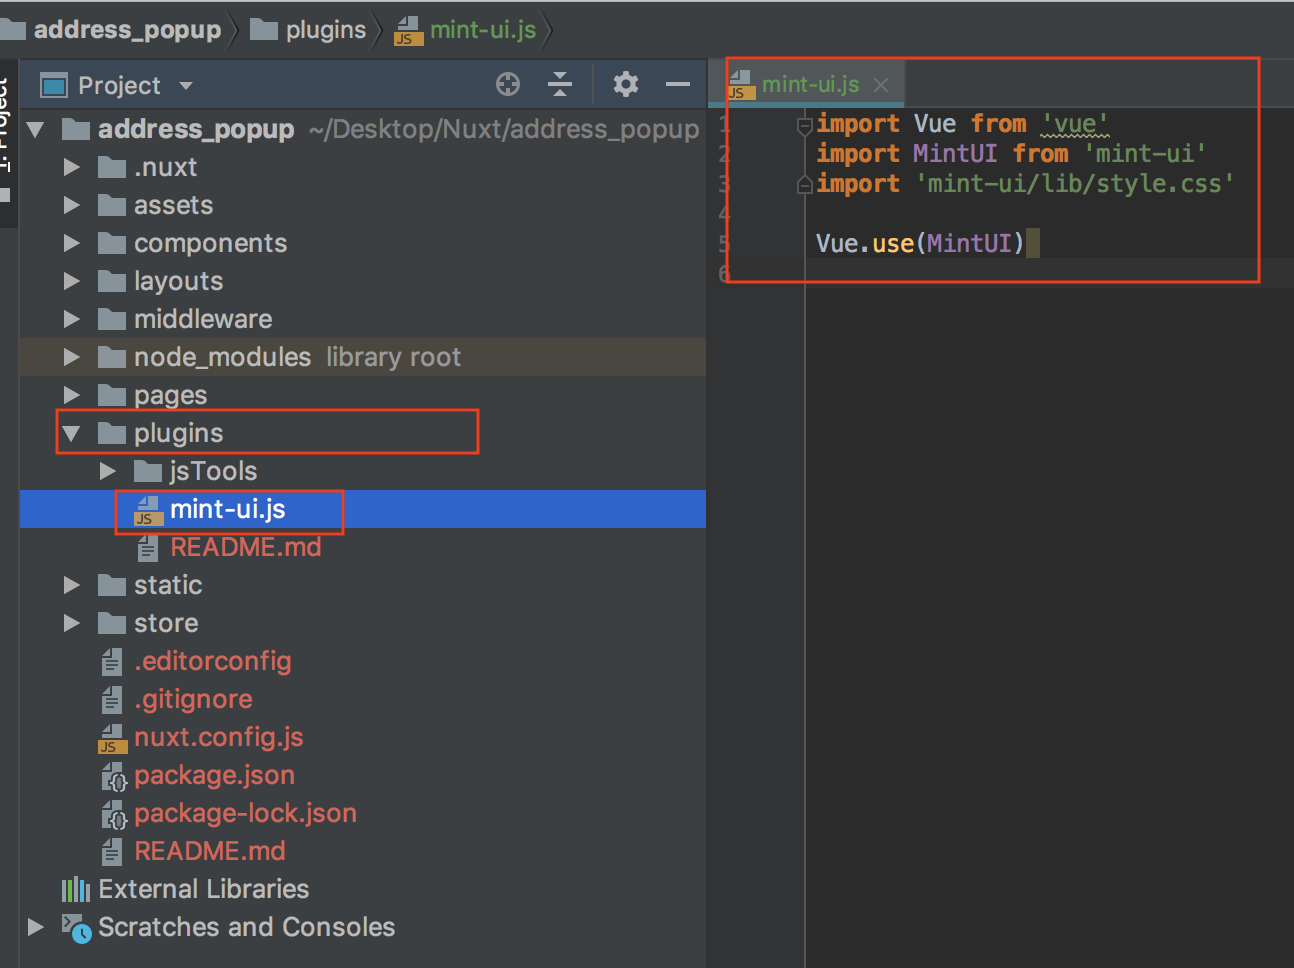
Task: Select External Libraries row
Action: coord(362,889)
